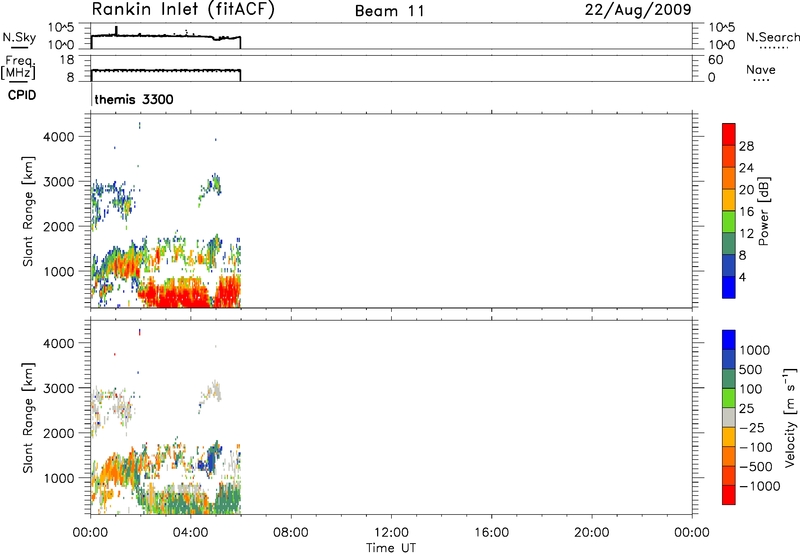This screenshot has width=800, height=554.
Task: Click the 'CPID' row label
Action: pos(22,95)
